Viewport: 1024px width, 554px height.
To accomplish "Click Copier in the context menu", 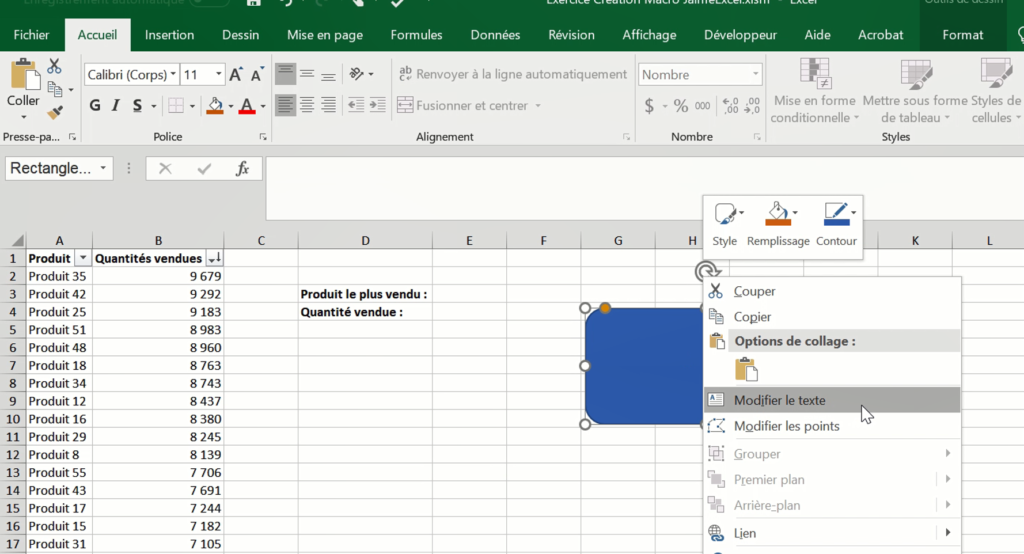I will coord(752,316).
